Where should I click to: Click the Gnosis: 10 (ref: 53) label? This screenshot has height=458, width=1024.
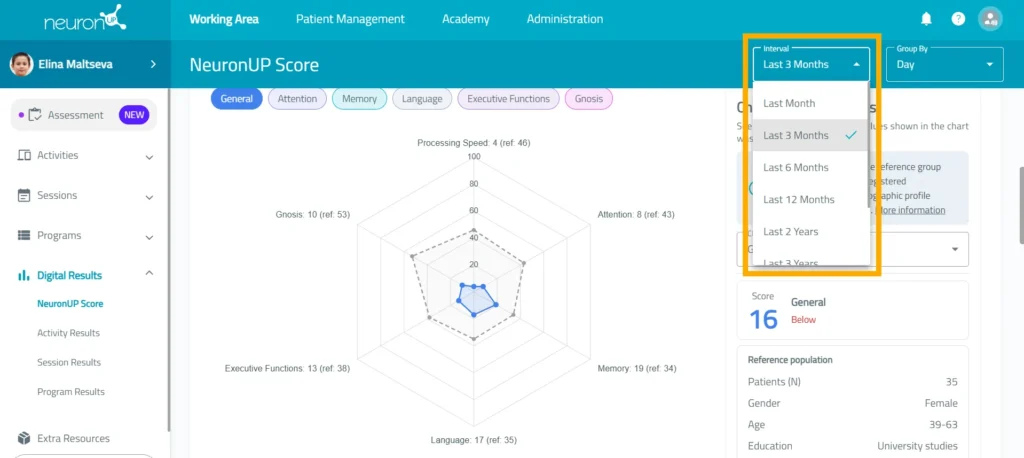313,214
